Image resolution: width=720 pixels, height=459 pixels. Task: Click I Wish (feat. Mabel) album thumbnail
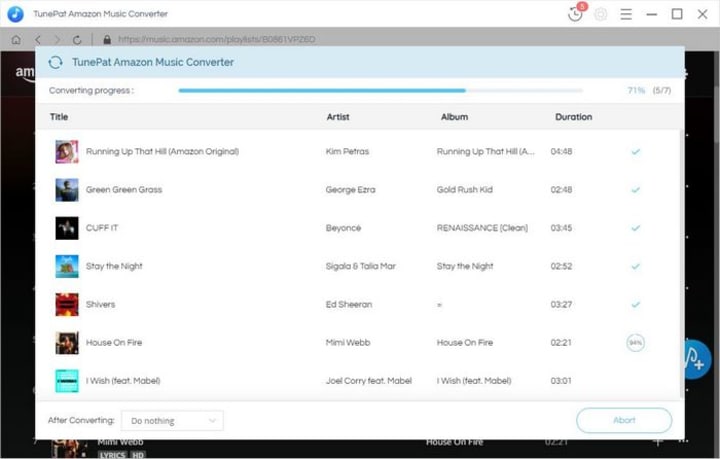67,381
